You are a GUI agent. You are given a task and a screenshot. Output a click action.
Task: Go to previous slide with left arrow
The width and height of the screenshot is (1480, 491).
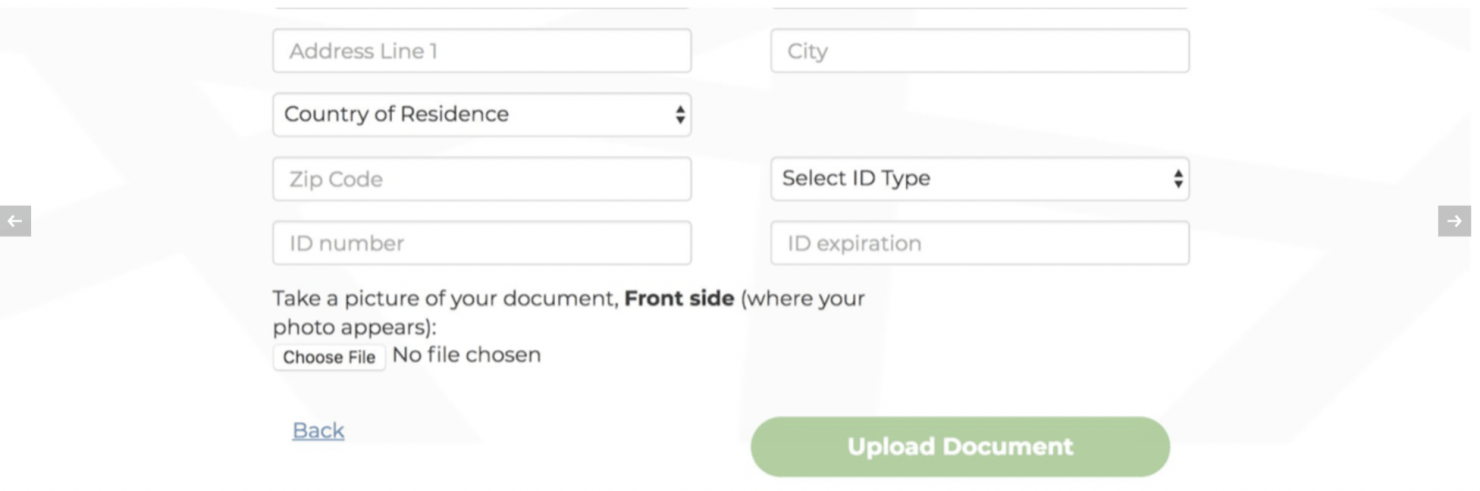click(x=15, y=221)
